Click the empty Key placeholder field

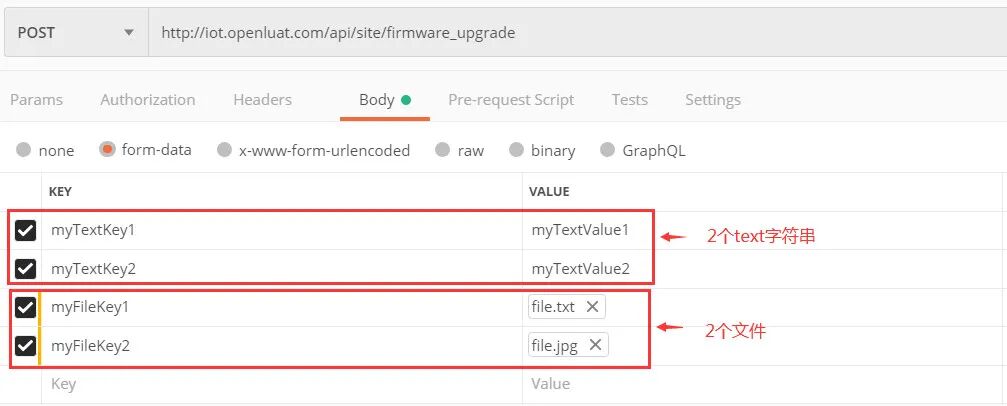click(x=280, y=384)
